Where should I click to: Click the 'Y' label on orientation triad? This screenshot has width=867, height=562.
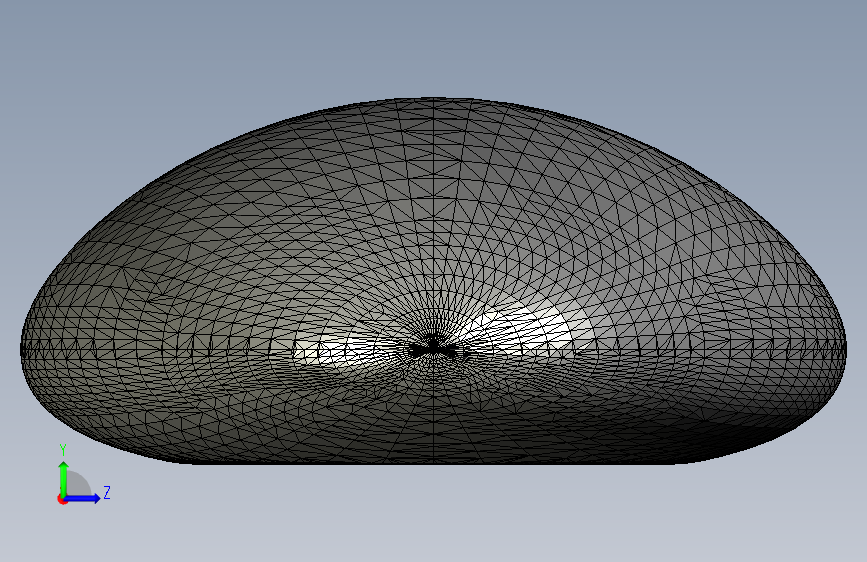coord(63,450)
